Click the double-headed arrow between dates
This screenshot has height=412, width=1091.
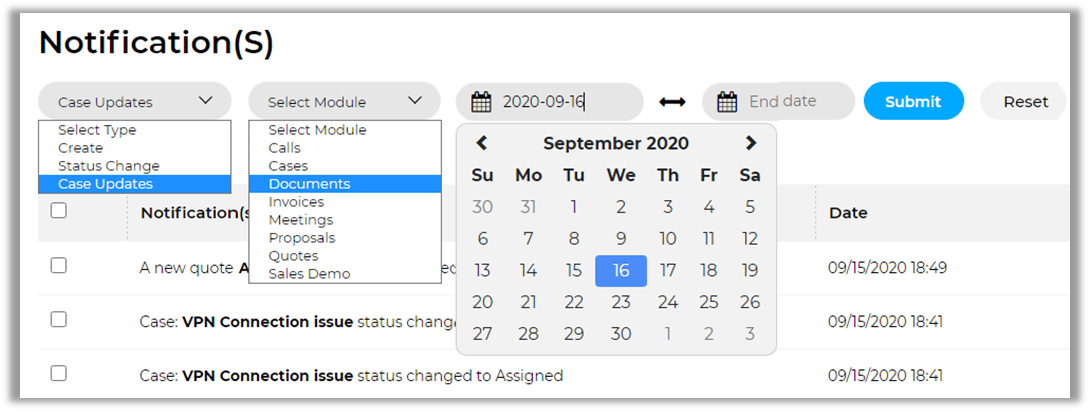click(672, 101)
